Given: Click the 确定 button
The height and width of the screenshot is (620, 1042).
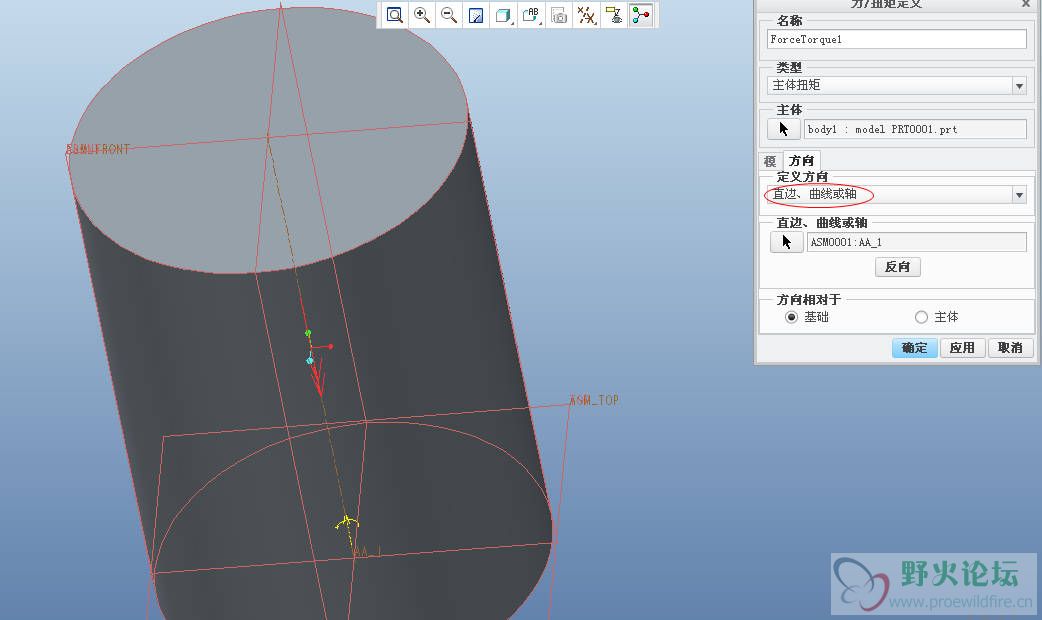Looking at the screenshot, I should pyautogui.click(x=914, y=348).
